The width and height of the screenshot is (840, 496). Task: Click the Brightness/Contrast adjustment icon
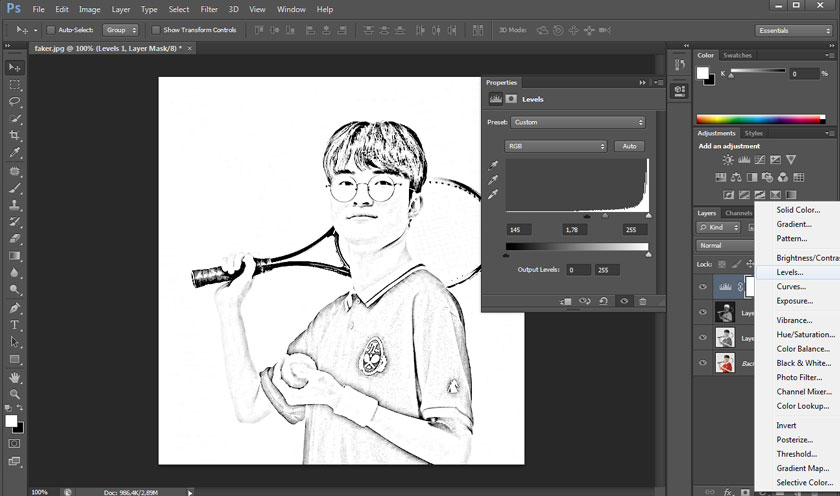(728, 160)
